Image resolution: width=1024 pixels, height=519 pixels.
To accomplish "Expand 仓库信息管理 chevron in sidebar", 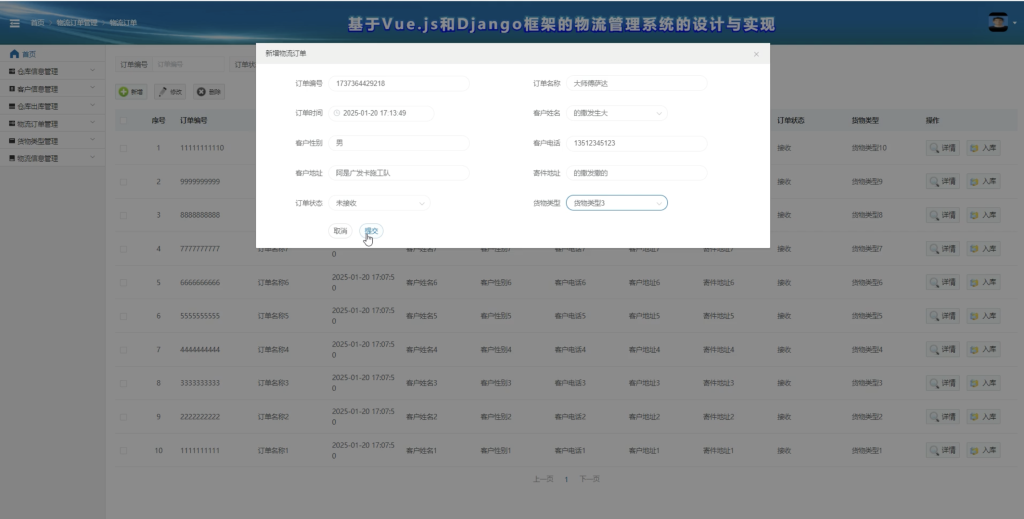I will coord(92,71).
